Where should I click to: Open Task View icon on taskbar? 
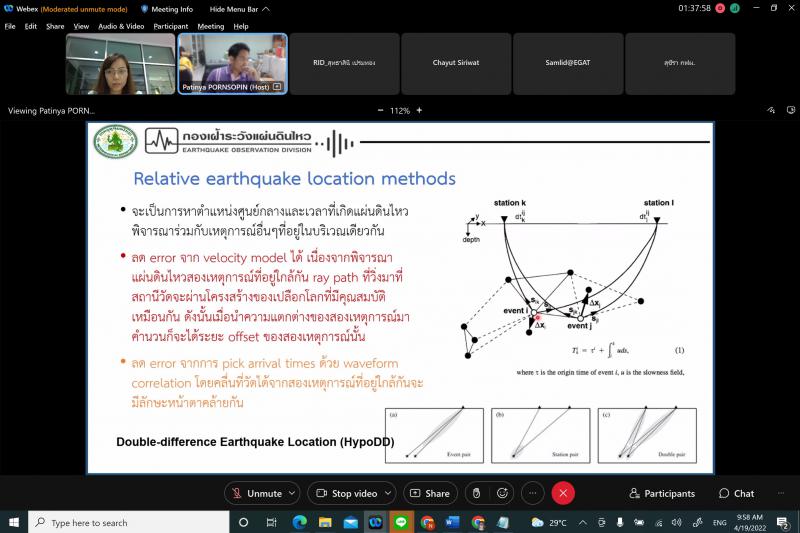[271, 522]
